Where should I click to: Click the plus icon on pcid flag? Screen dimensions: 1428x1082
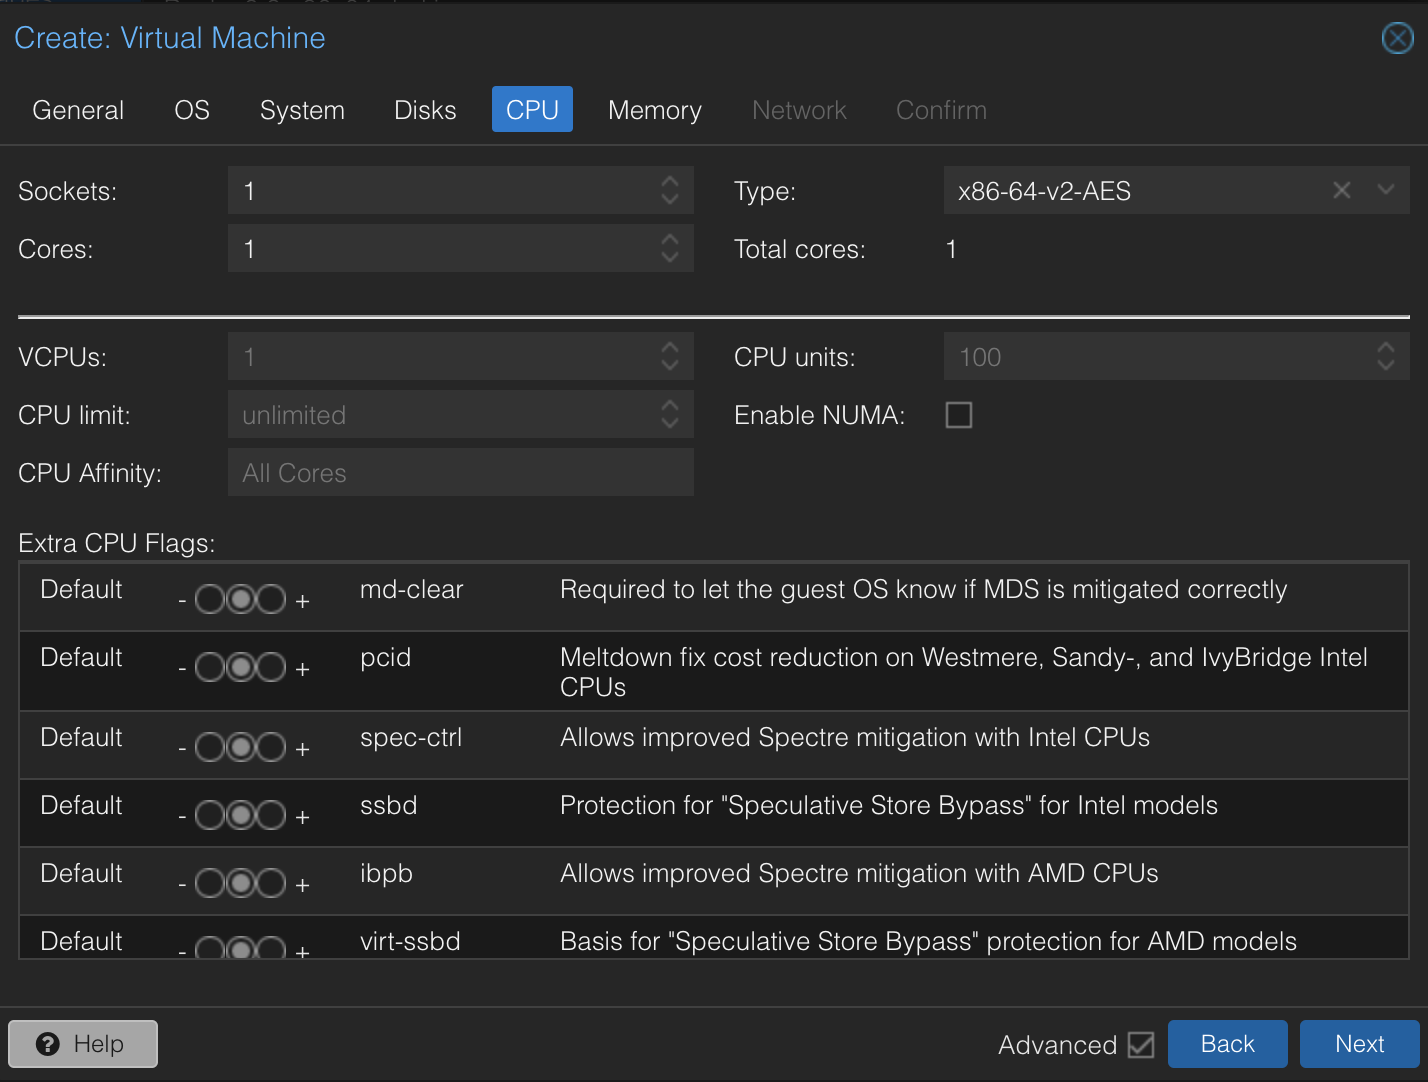pyautogui.click(x=303, y=667)
